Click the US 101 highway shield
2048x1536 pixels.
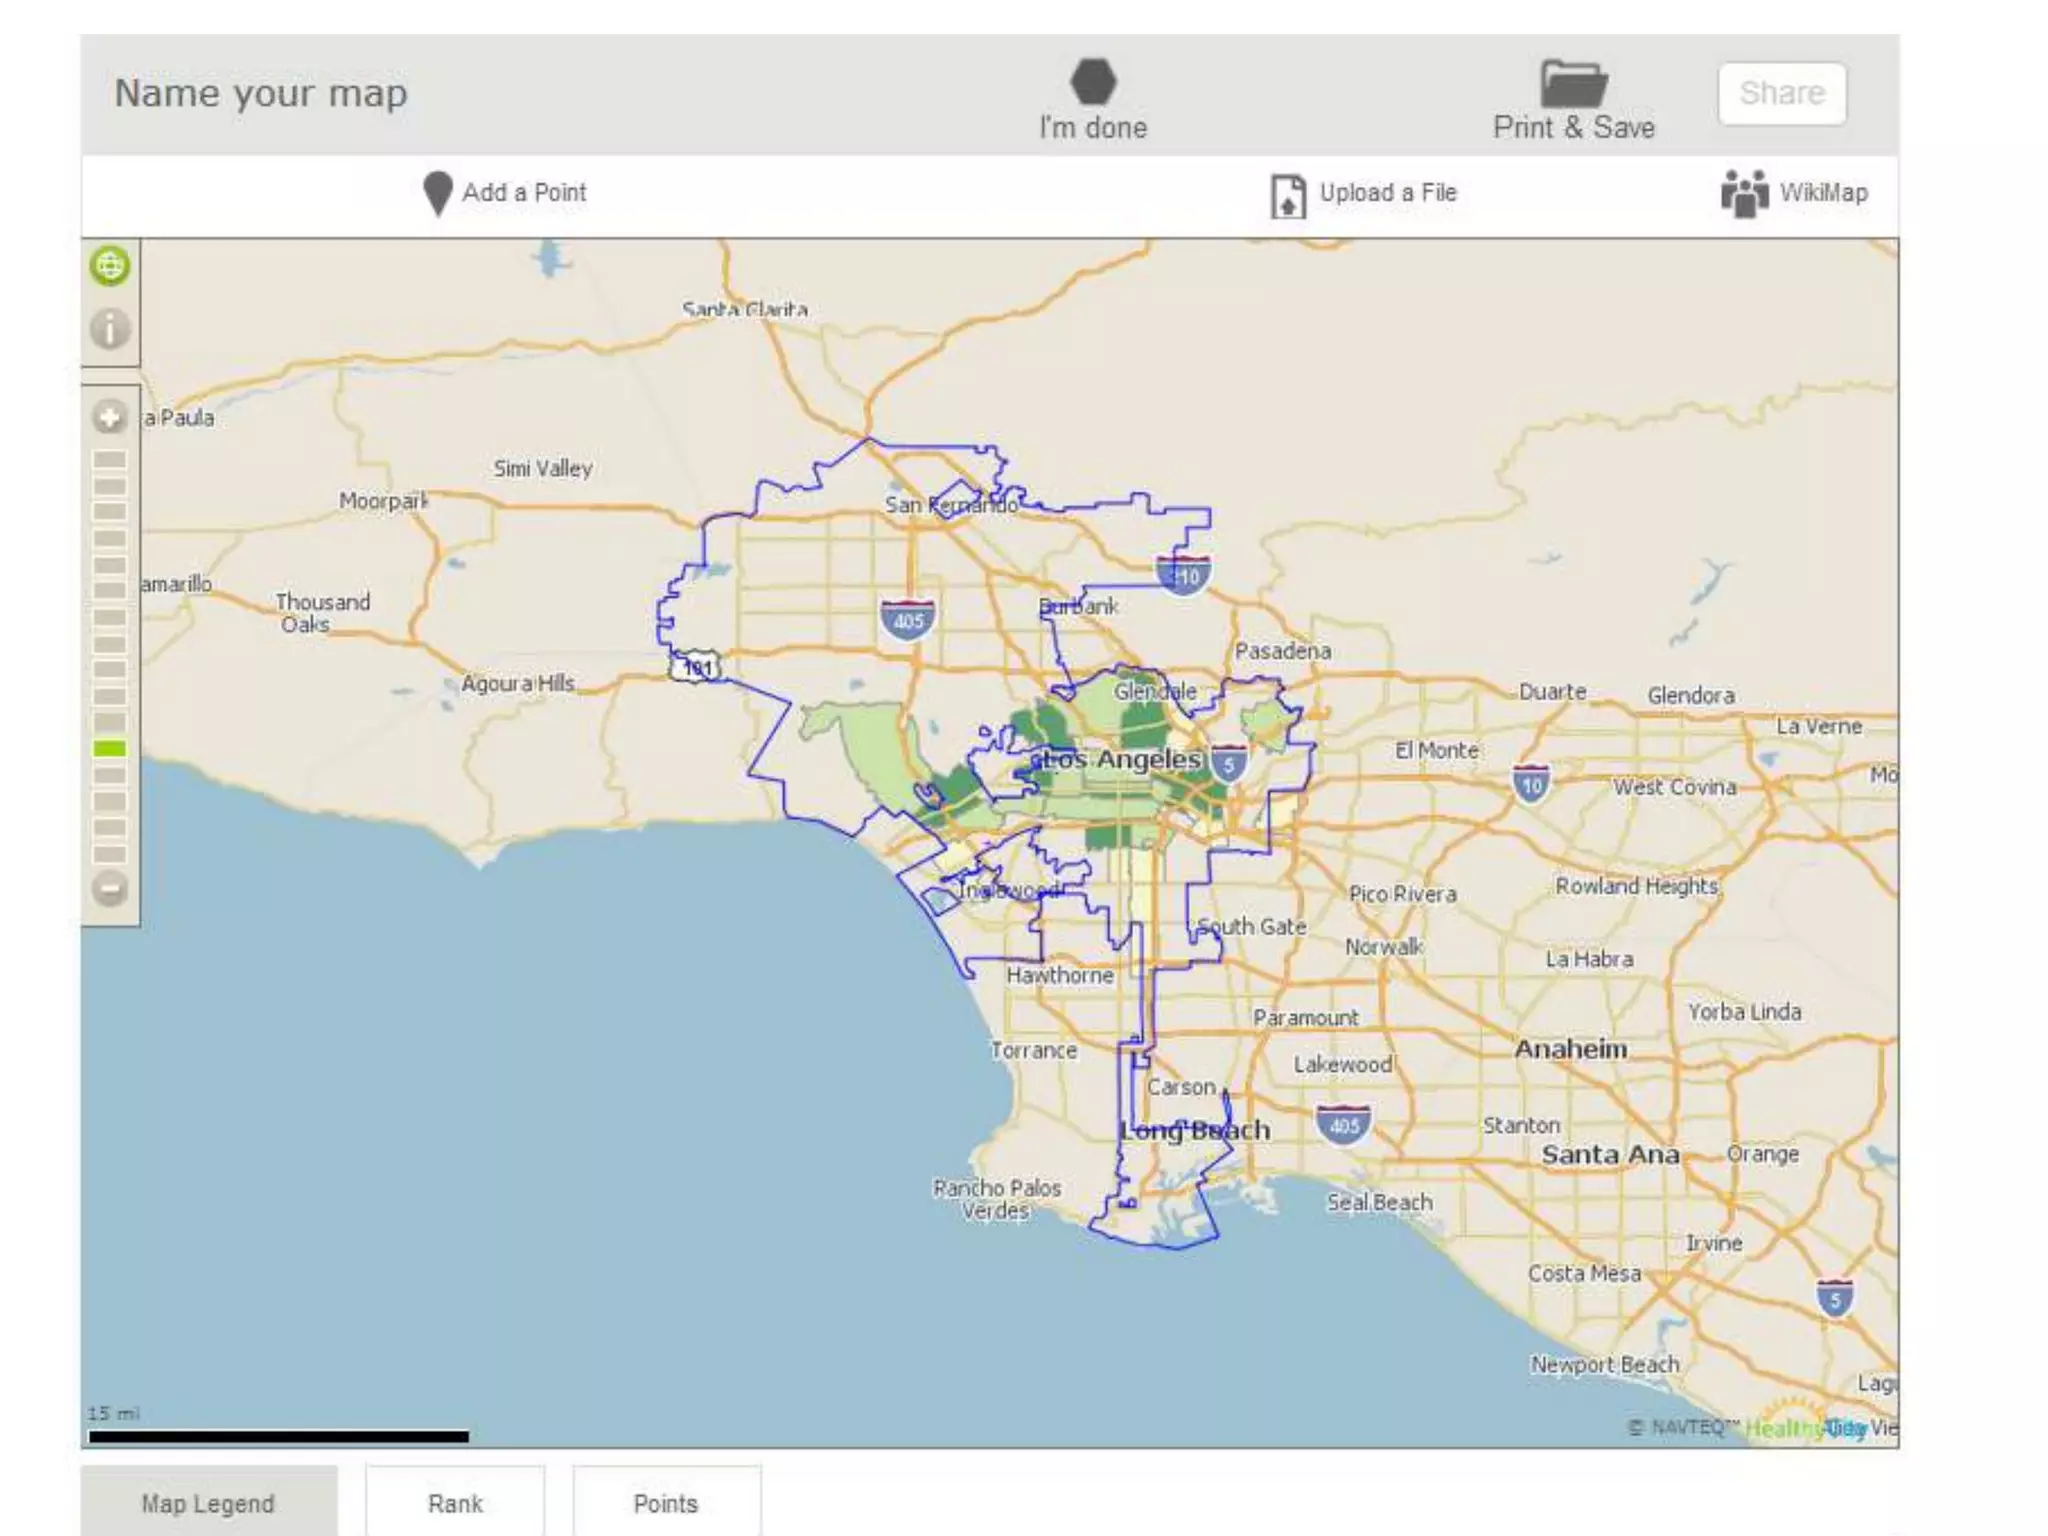pos(696,667)
